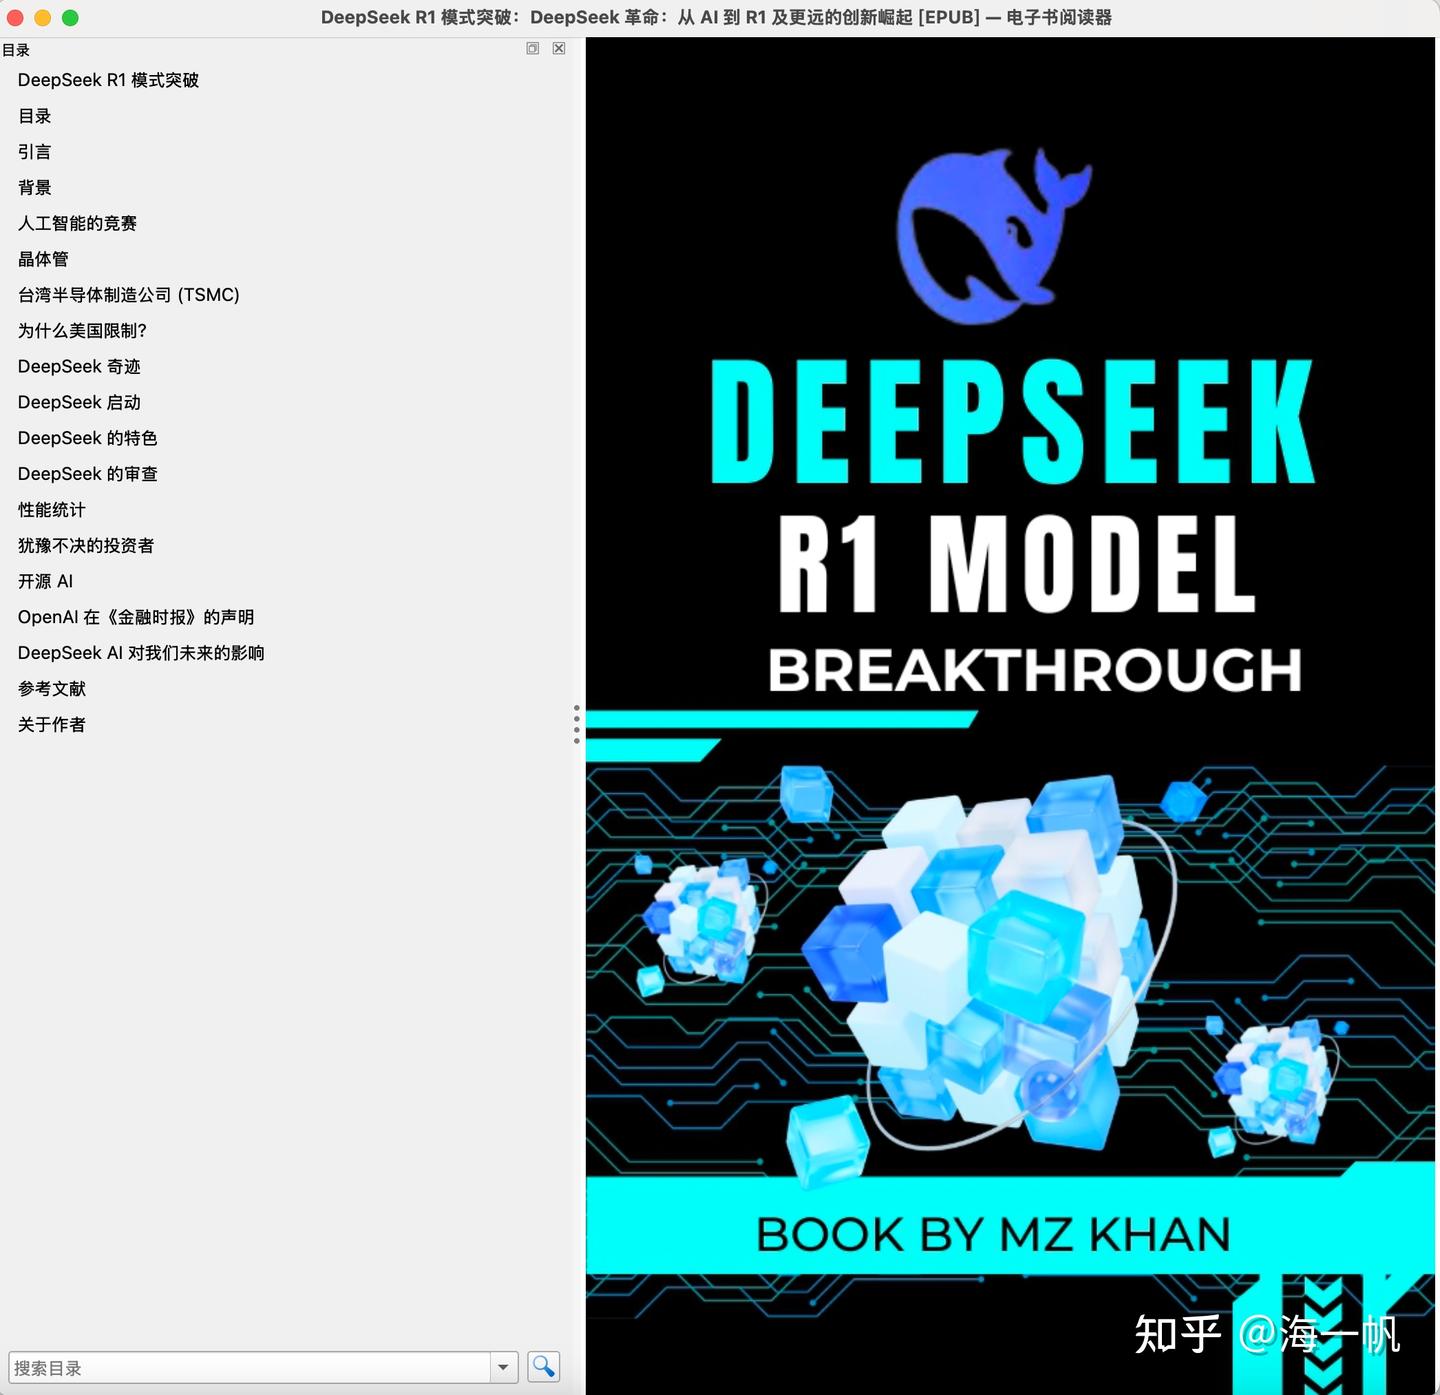Image resolution: width=1440 pixels, height=1395 pixels.
Task: Go to 为什么美国限制? chapter
Action: coord(82,330)
